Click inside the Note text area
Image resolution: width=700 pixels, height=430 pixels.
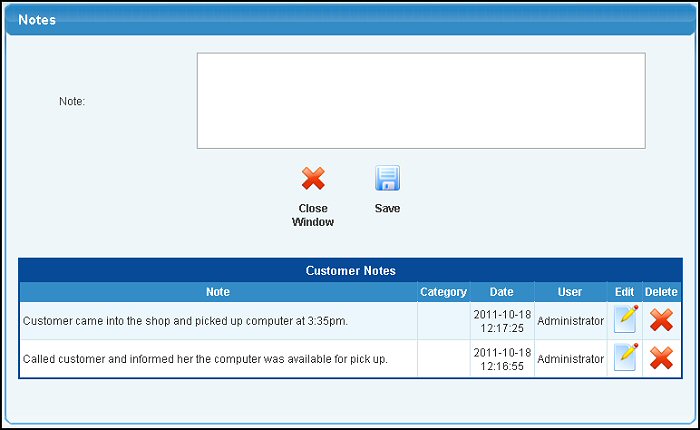point(421,100)
